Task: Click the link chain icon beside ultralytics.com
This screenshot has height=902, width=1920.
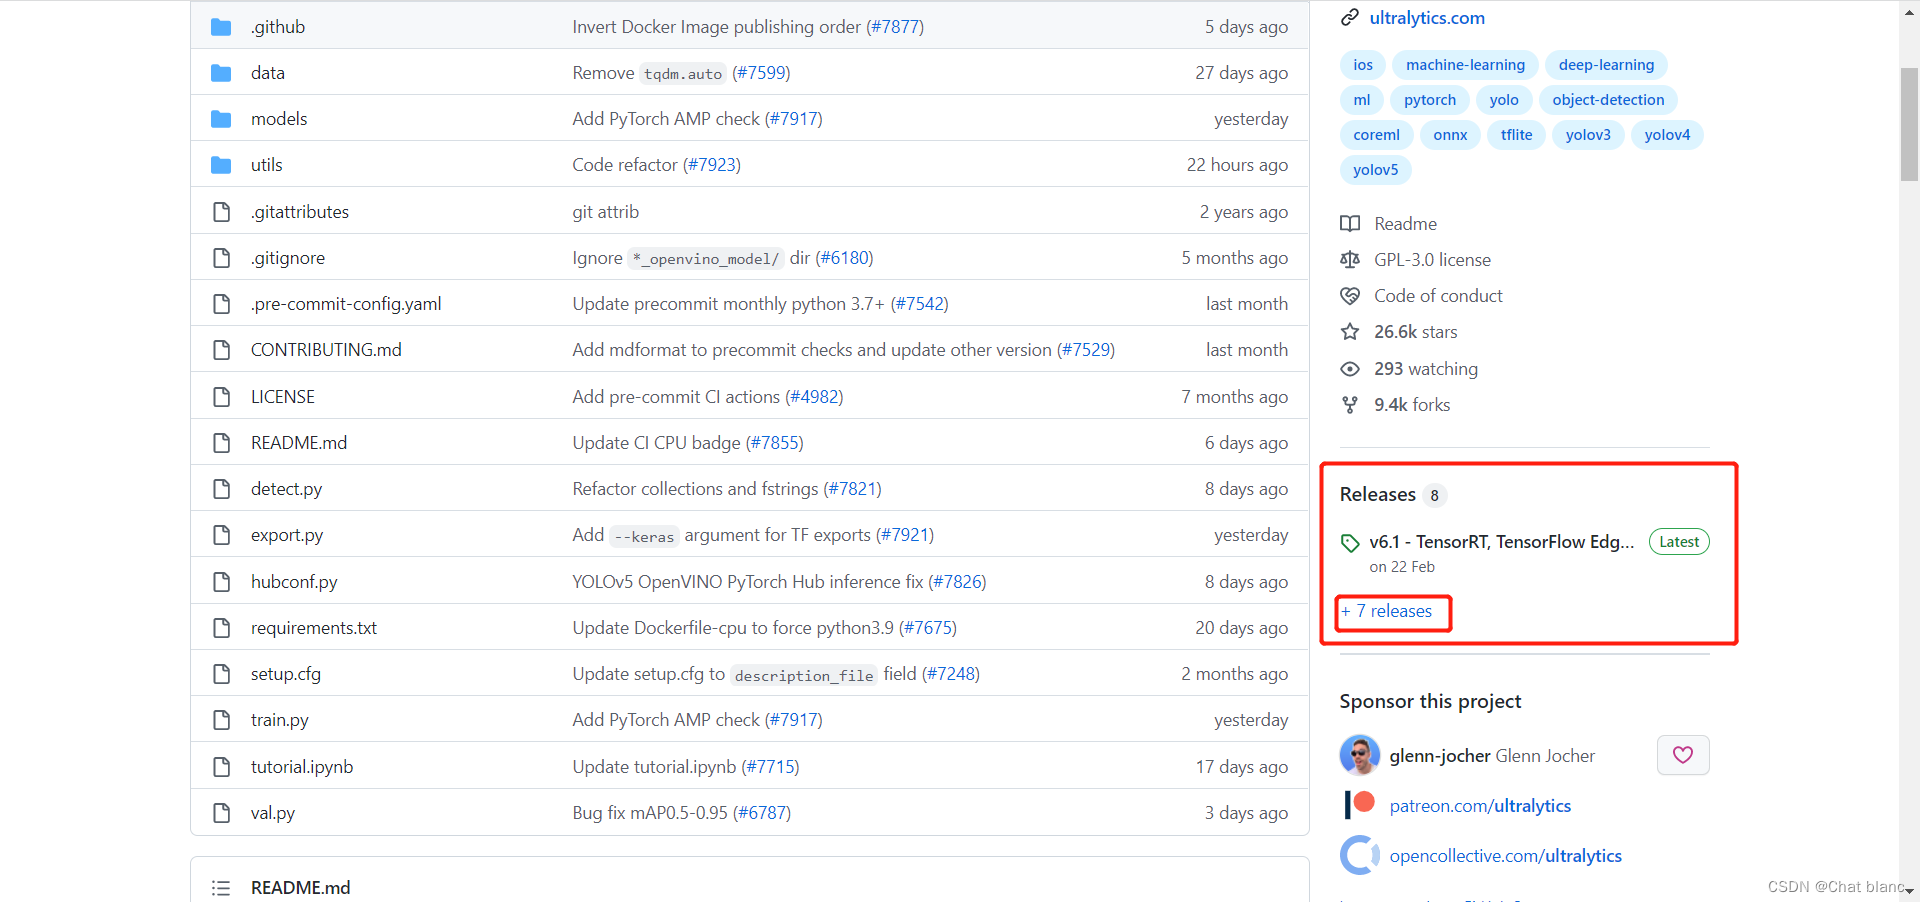Action: coord(1350,17)
